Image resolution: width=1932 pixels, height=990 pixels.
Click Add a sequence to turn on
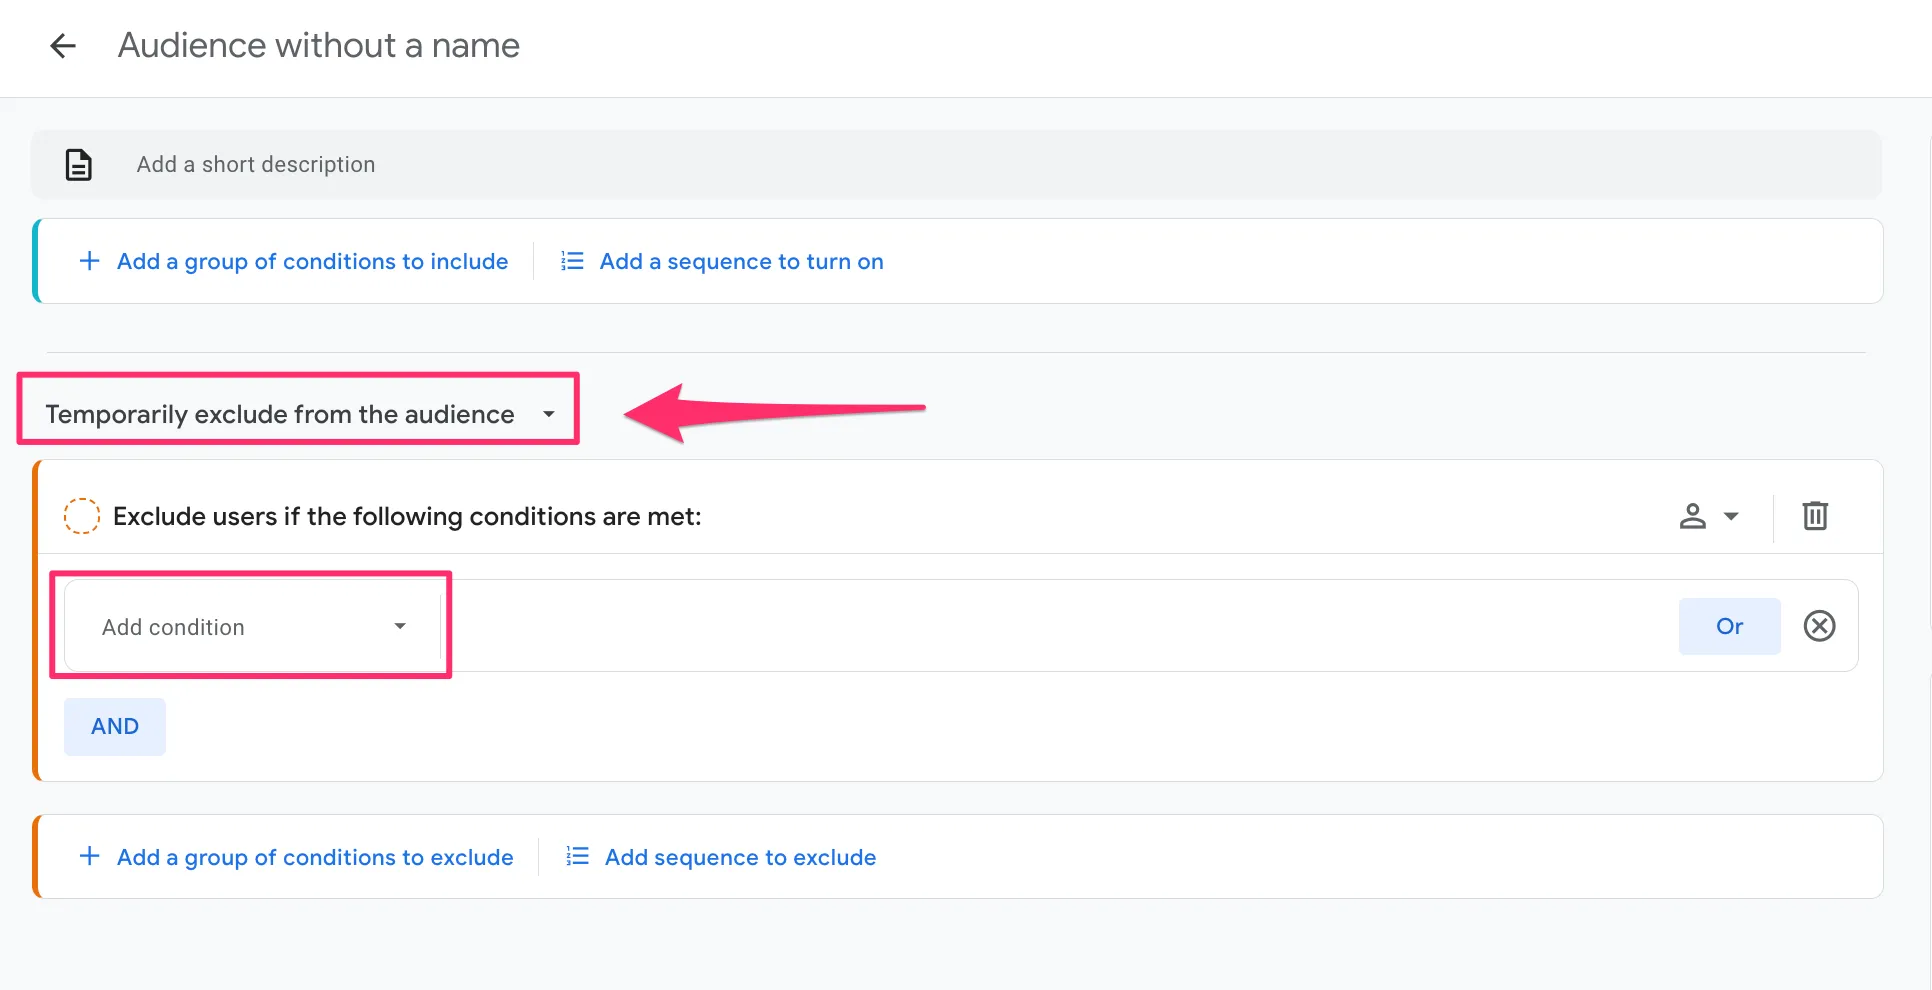pyautogui.click(x=741, y=261)
